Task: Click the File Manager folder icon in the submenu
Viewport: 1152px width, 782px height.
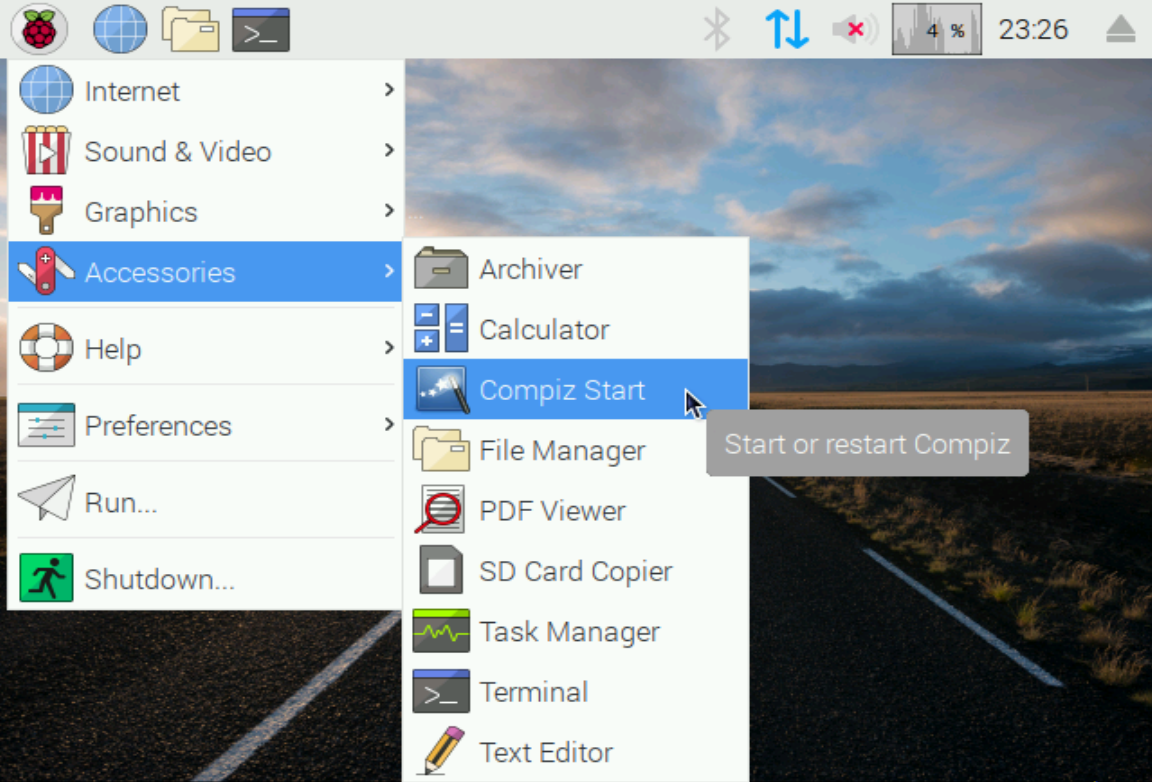Action: [441, 448]
